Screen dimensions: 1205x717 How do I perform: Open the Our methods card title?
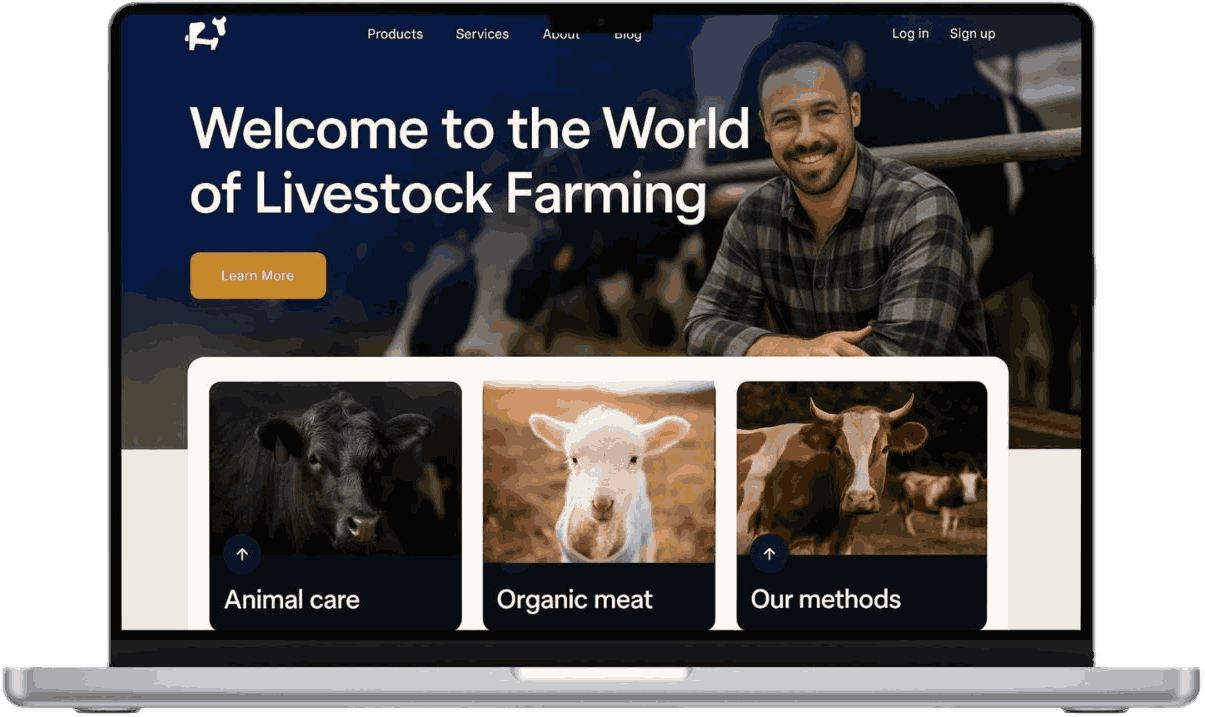[x=826, y=600]
